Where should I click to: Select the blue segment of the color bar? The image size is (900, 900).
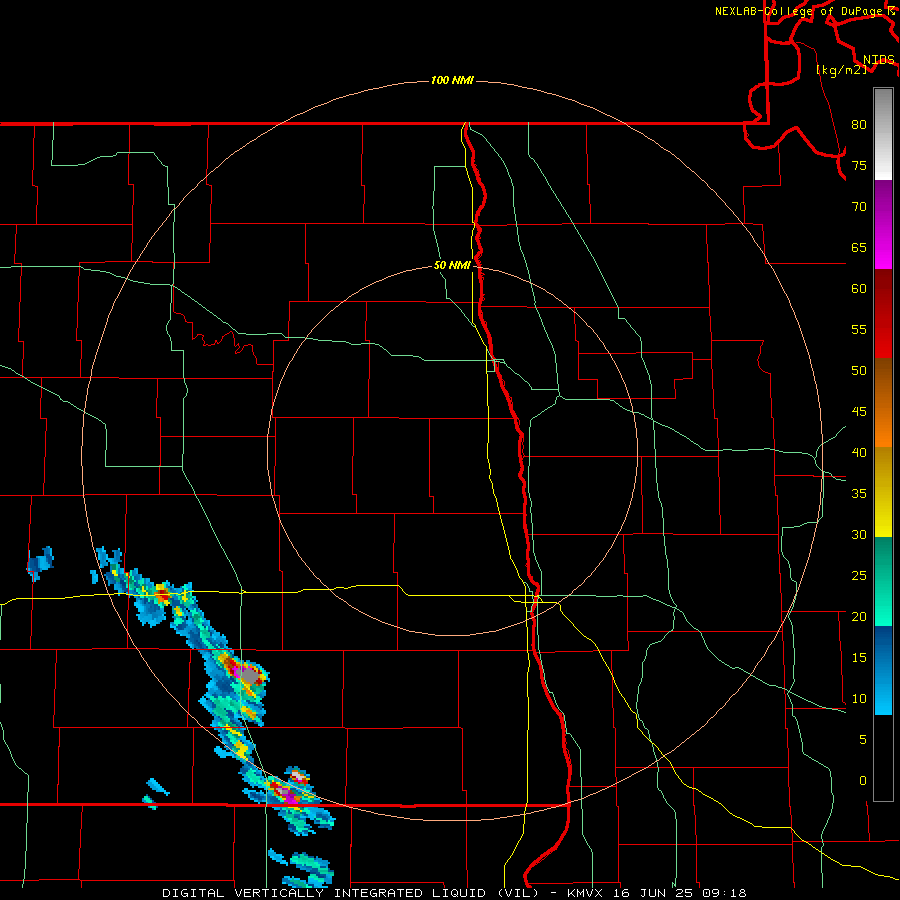[883, 670]
